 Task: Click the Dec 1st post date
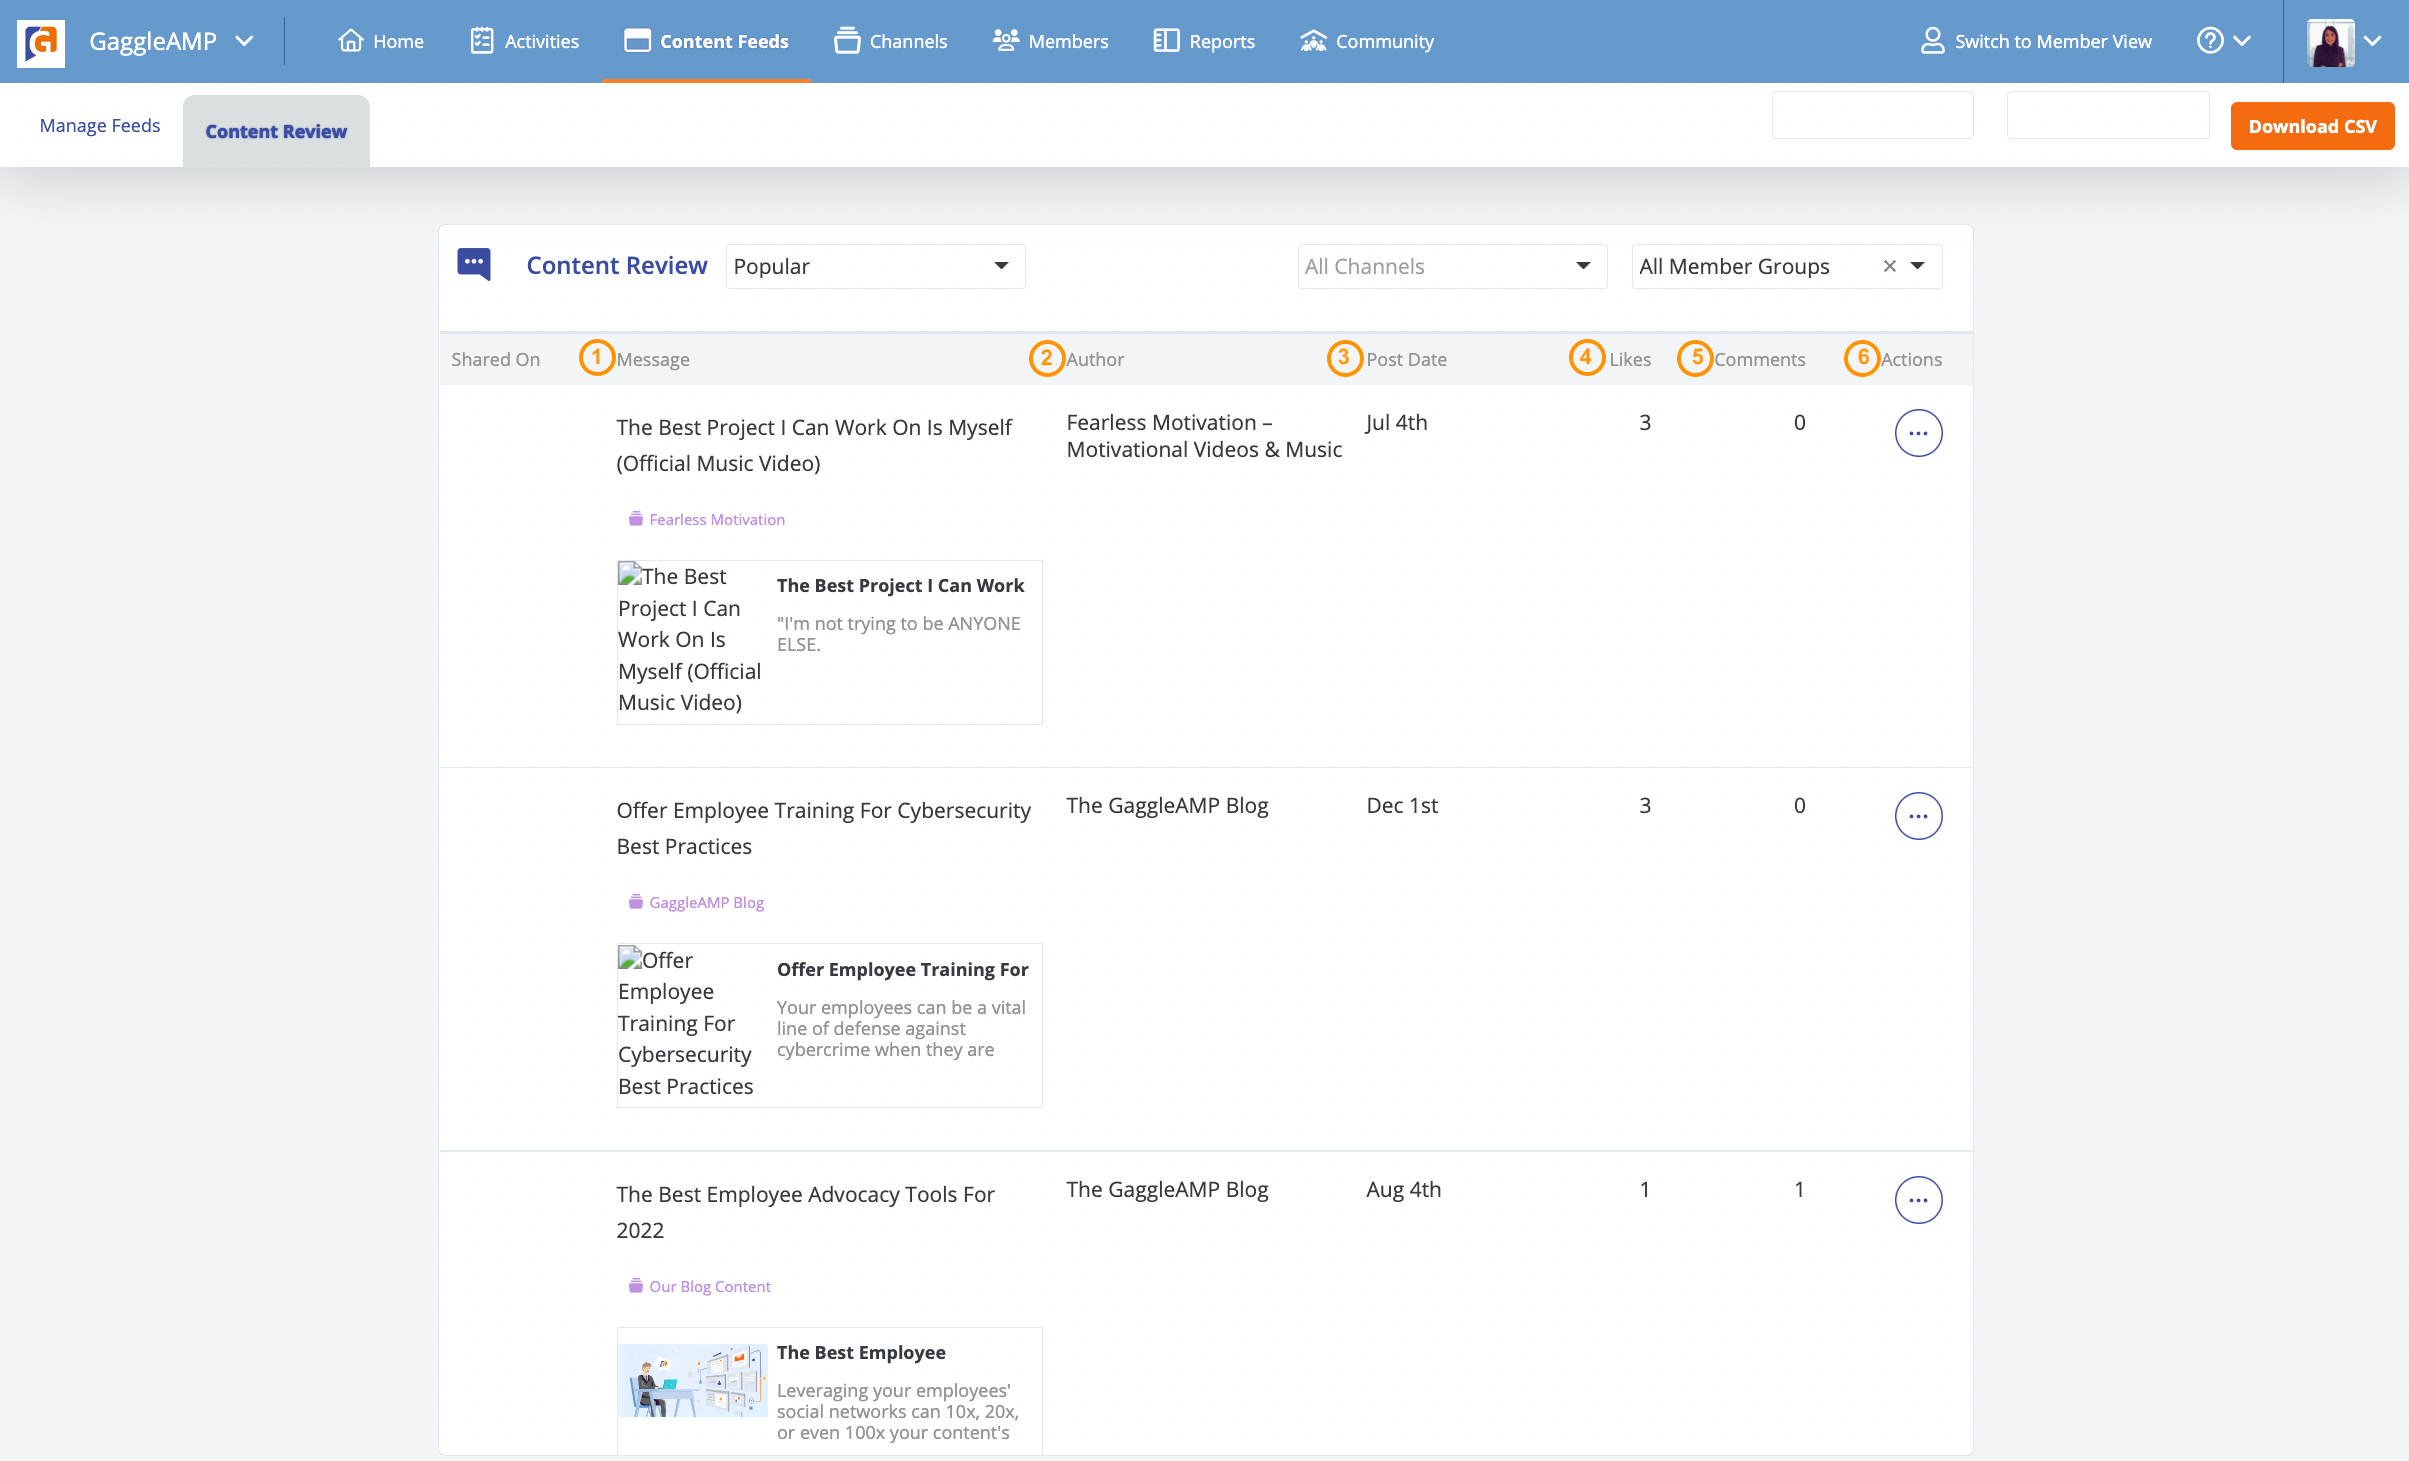click(x=1402, y=805)
